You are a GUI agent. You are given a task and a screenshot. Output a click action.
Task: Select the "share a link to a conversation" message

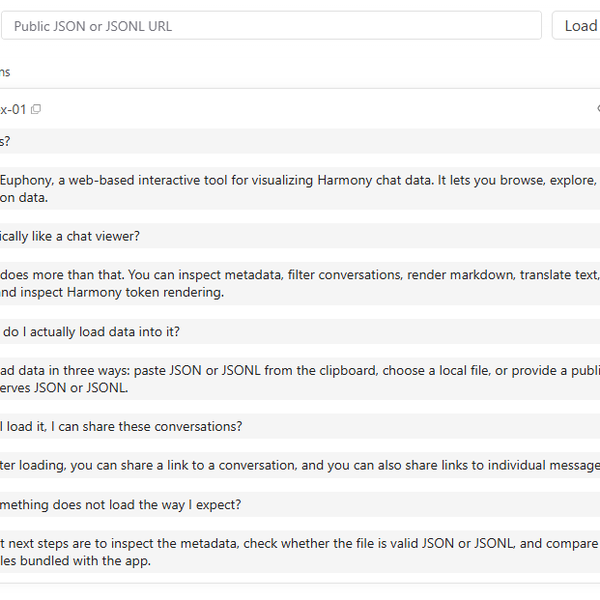298,465
